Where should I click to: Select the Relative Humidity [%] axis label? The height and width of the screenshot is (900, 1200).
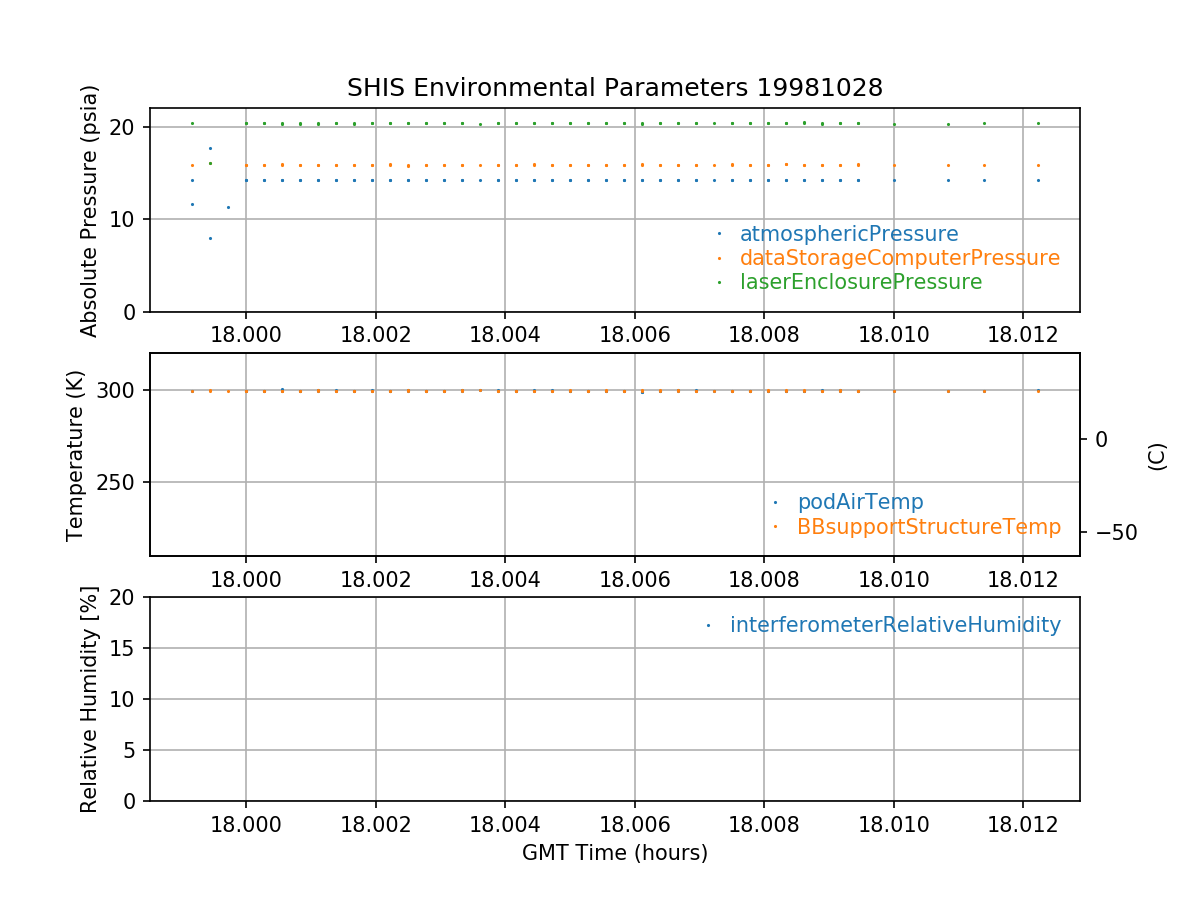pyautogui.click(x=90, y=699)
